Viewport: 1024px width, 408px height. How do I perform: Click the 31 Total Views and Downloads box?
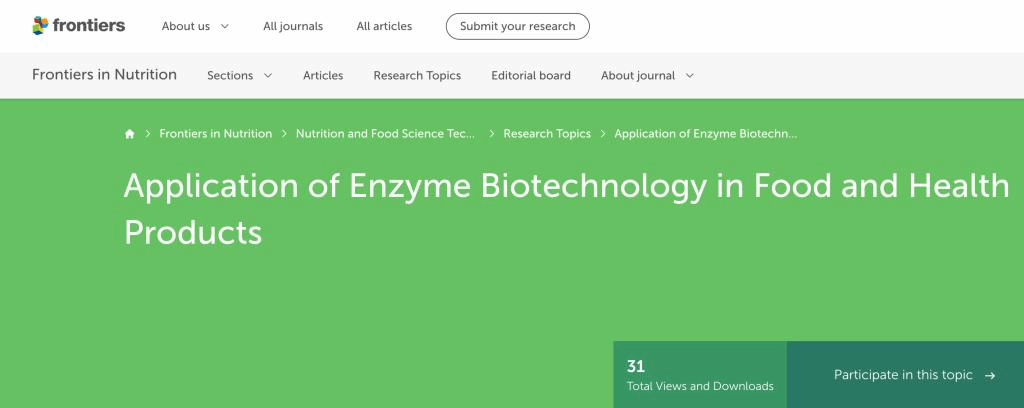pyautogui.click(x=700, y=375)
